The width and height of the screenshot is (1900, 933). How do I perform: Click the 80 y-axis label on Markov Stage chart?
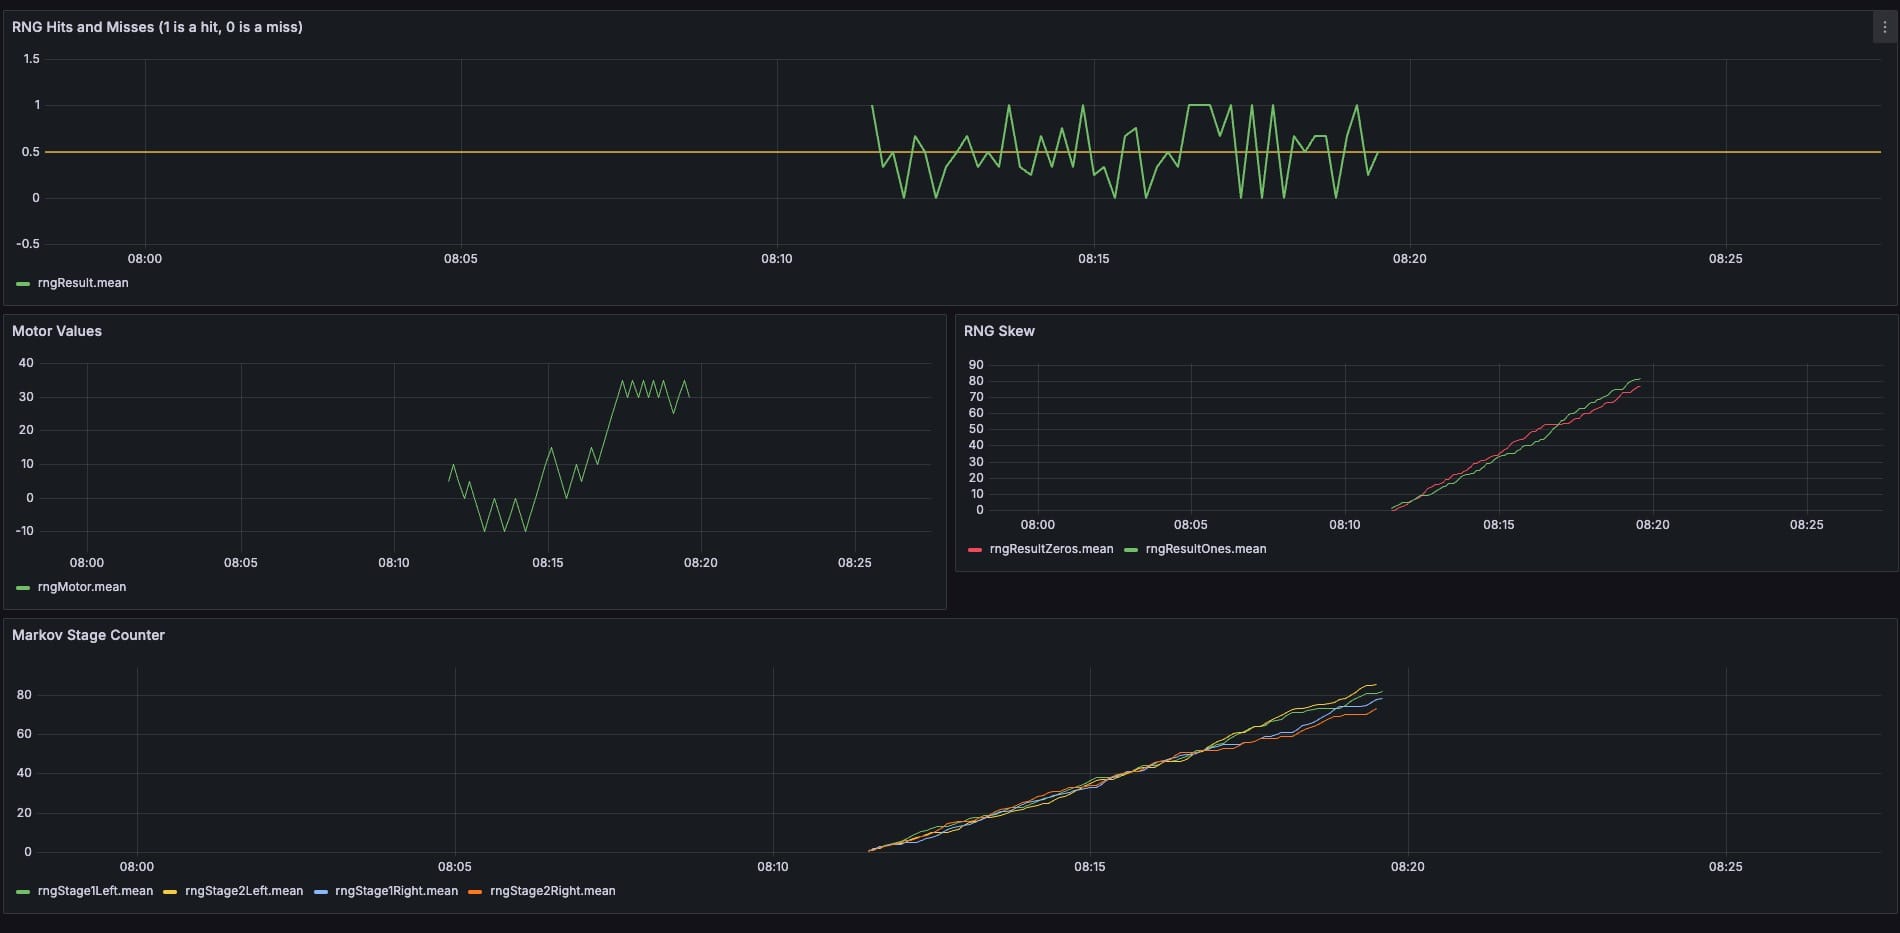(x=24, y=695)
